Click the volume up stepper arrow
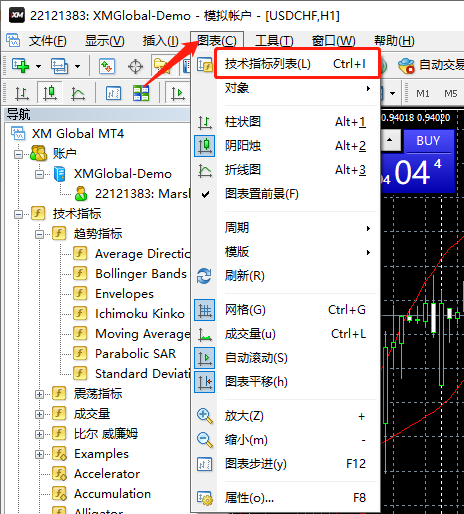 (389, 140)
